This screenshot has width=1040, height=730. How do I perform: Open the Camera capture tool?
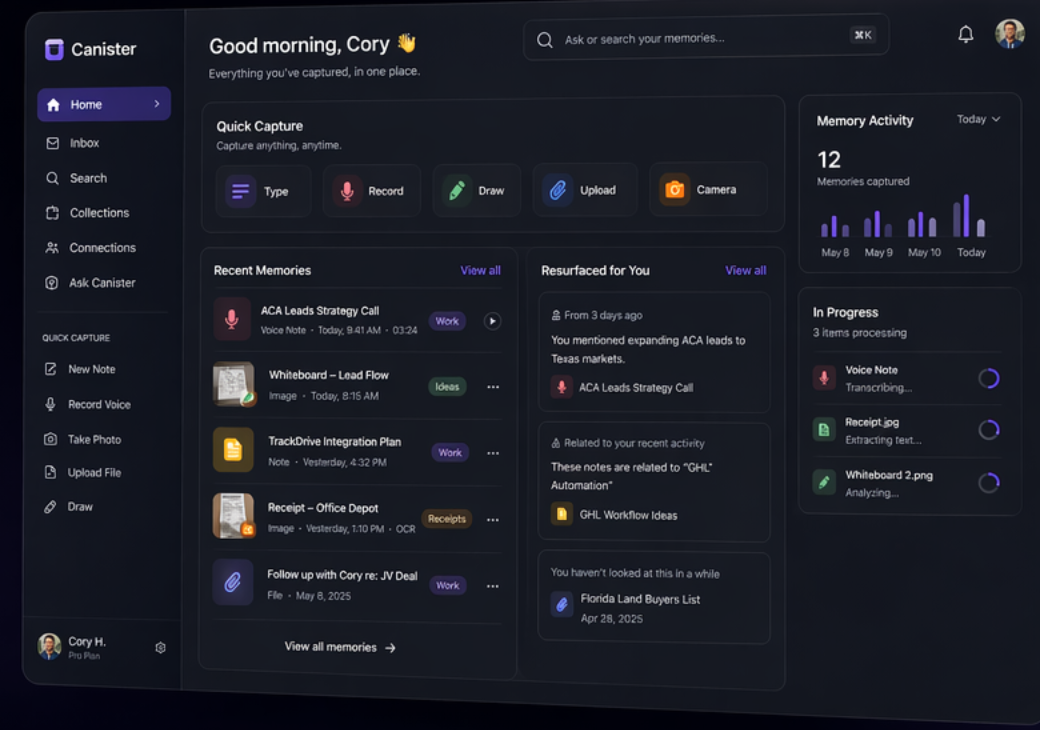[x=673, y=190]
